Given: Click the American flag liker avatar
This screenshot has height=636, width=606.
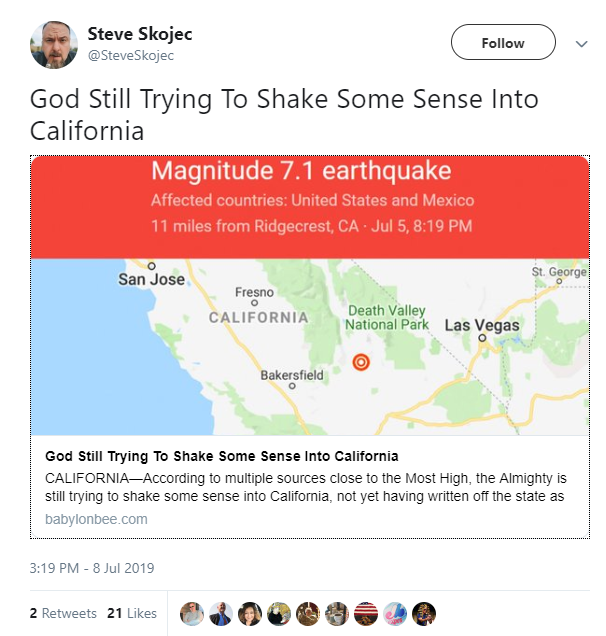Looking at the screenshot, I should tap(366, 613).
